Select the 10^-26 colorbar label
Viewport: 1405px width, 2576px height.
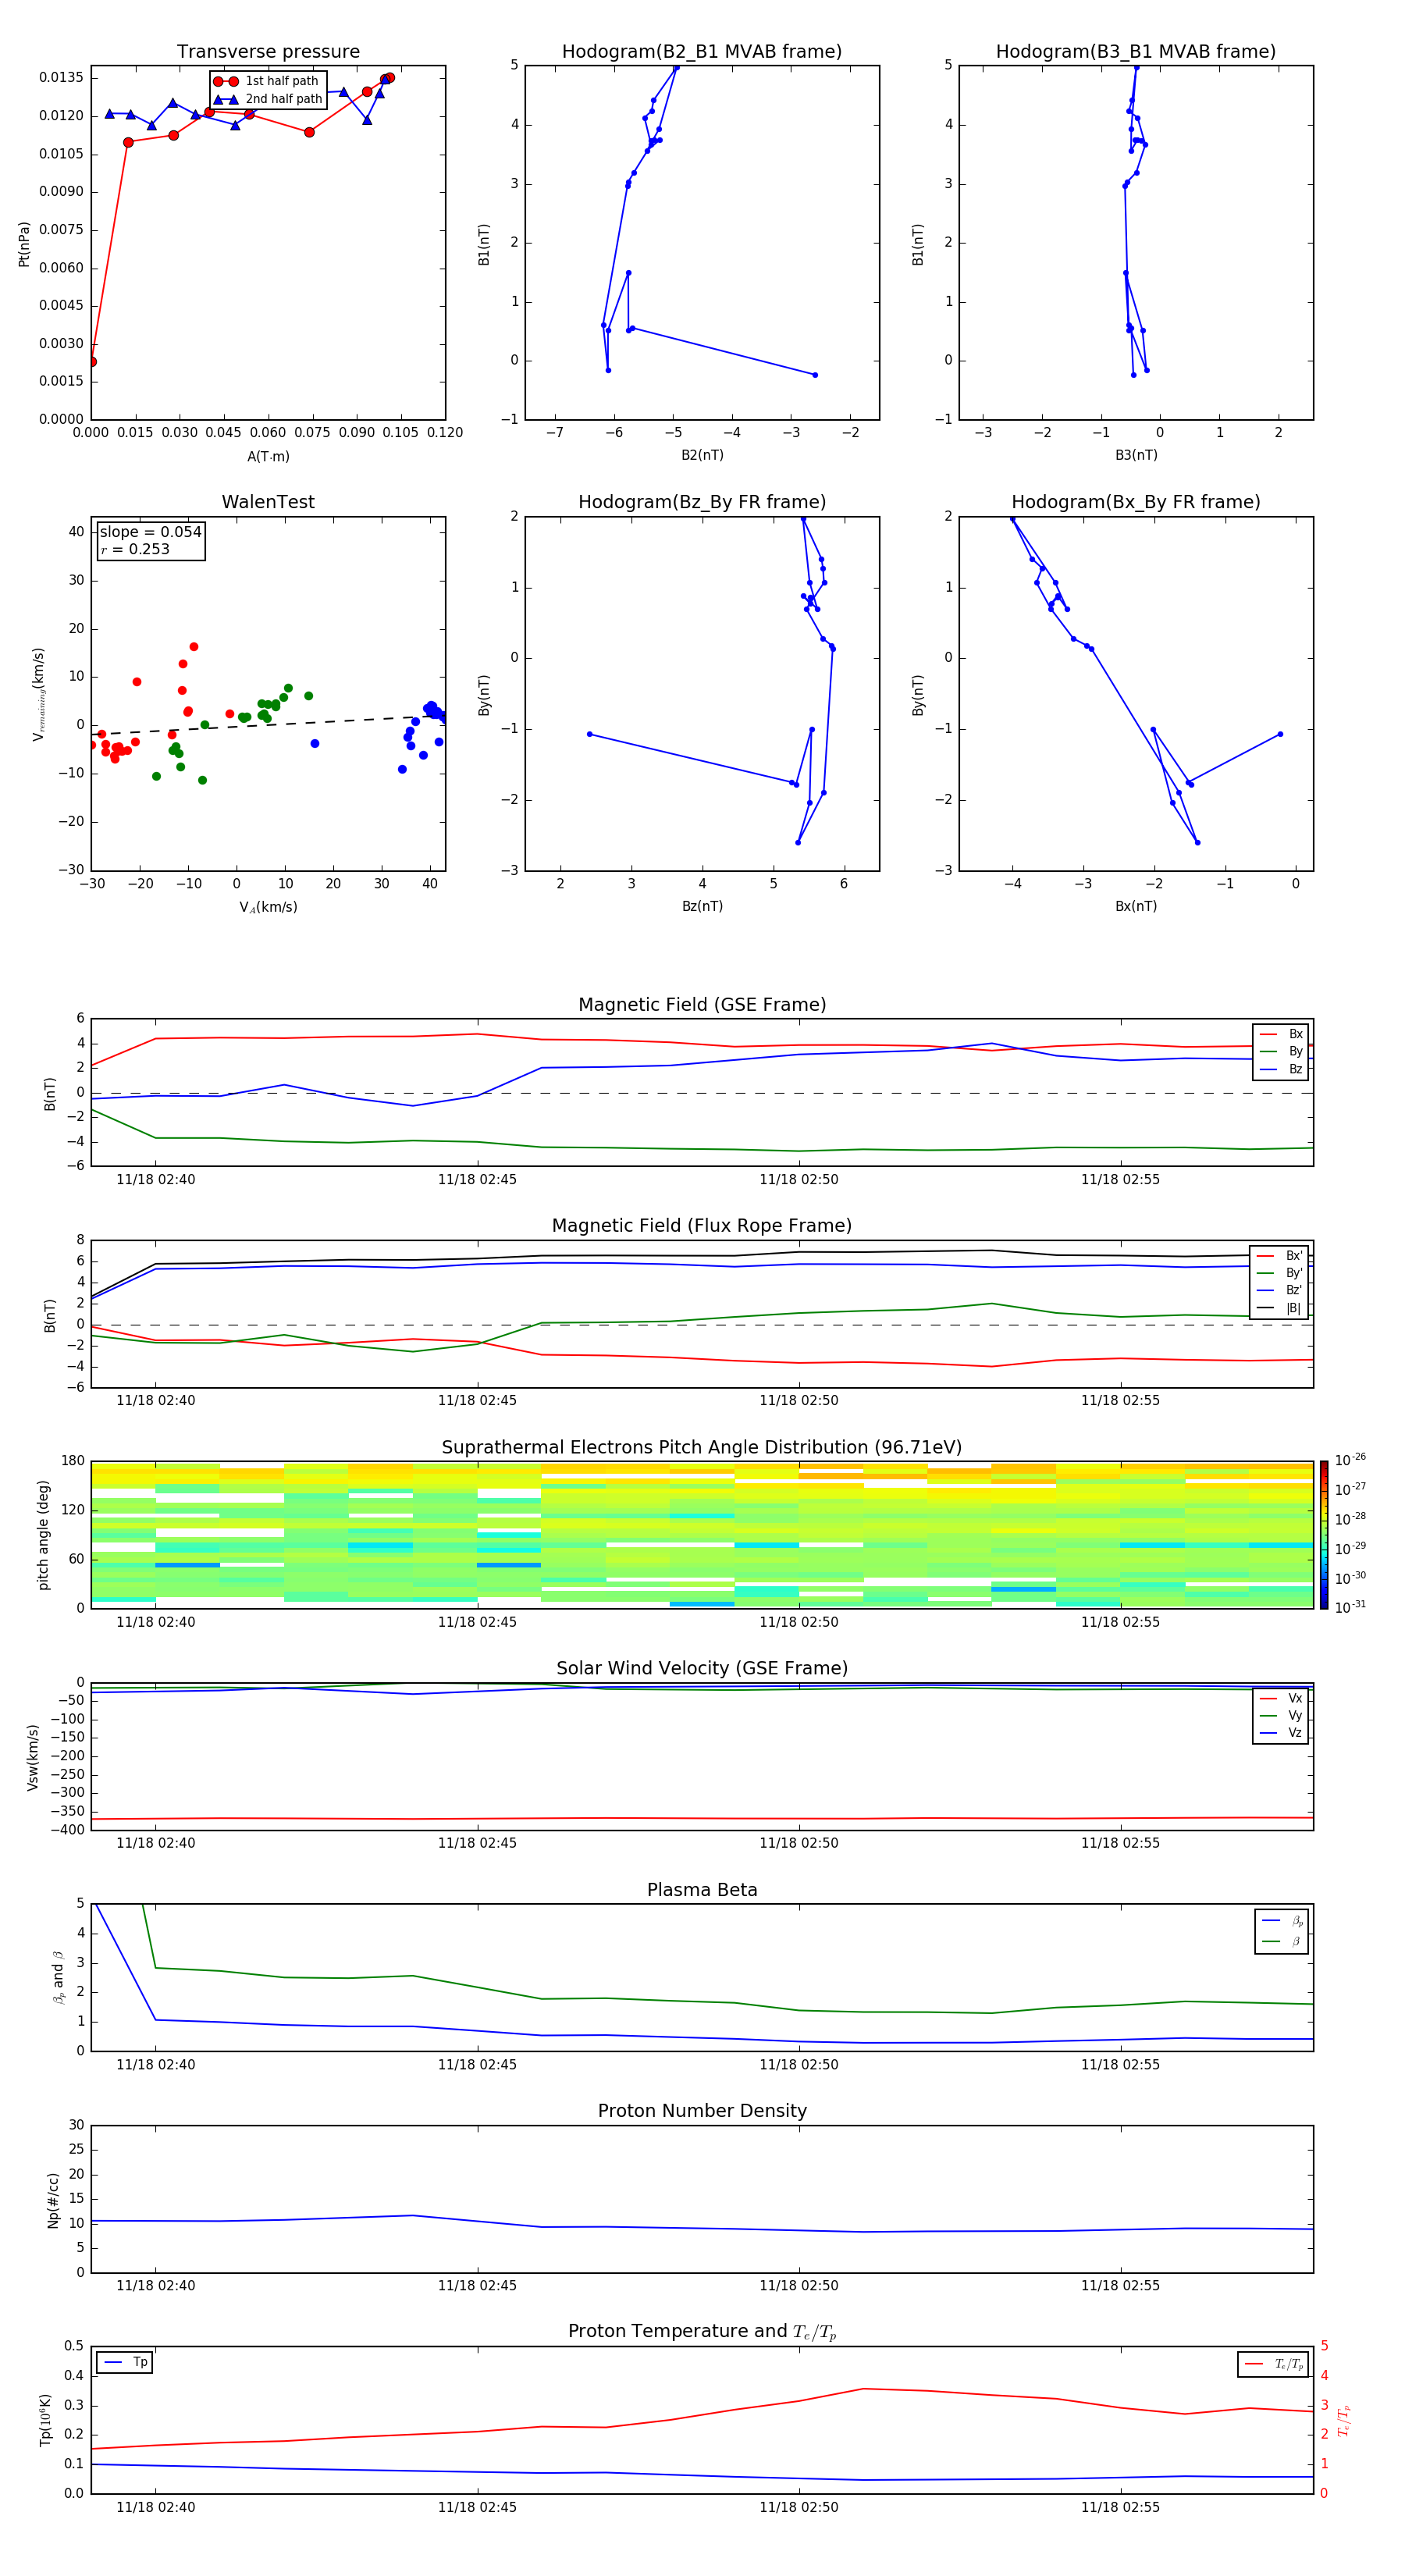coord(1350,1460)
